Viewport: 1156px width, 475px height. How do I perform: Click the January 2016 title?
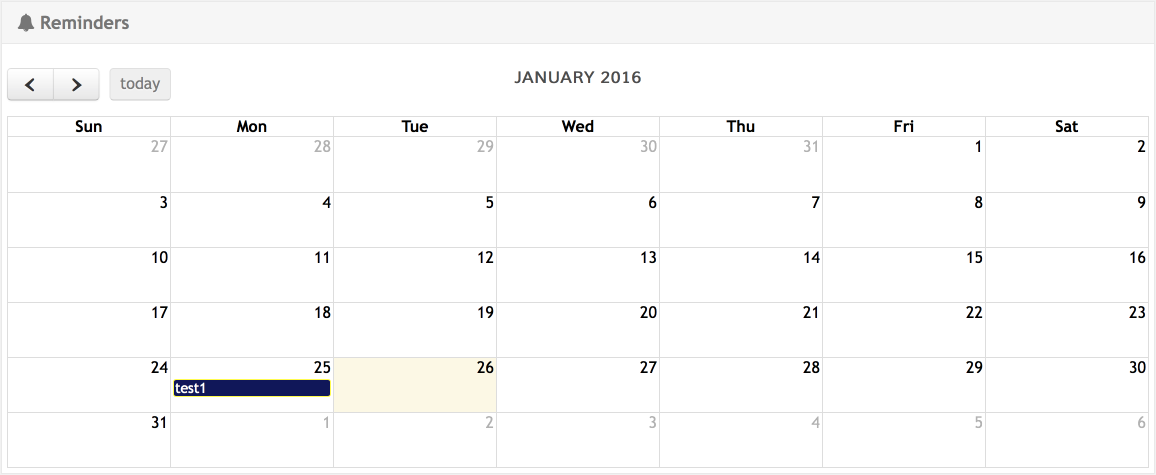pyautogui.click(x=578, y=77)
